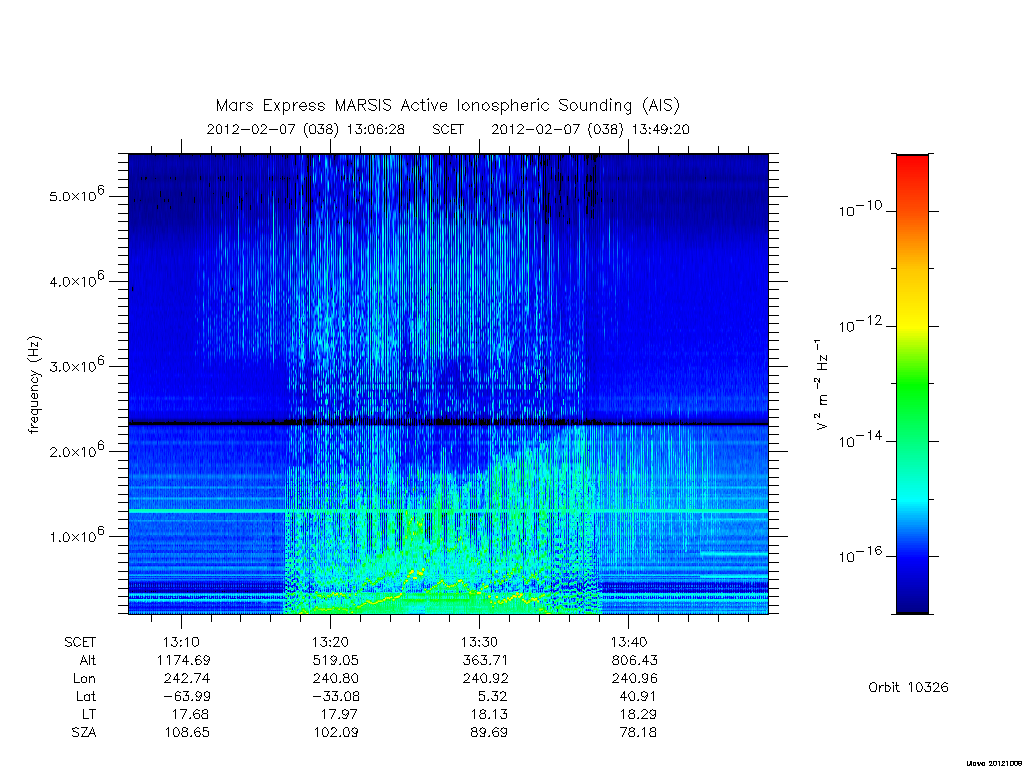
Task: Click the colorbar label '10^-12'
Action: click(x=860, y=325)
